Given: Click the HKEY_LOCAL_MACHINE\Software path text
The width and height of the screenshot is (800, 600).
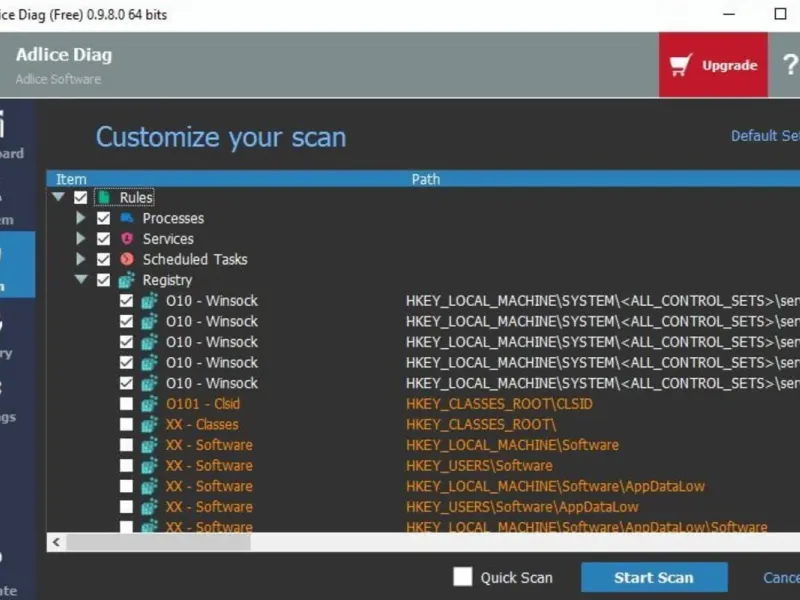Looking at the screenshot, I should (x=512, y=445).
